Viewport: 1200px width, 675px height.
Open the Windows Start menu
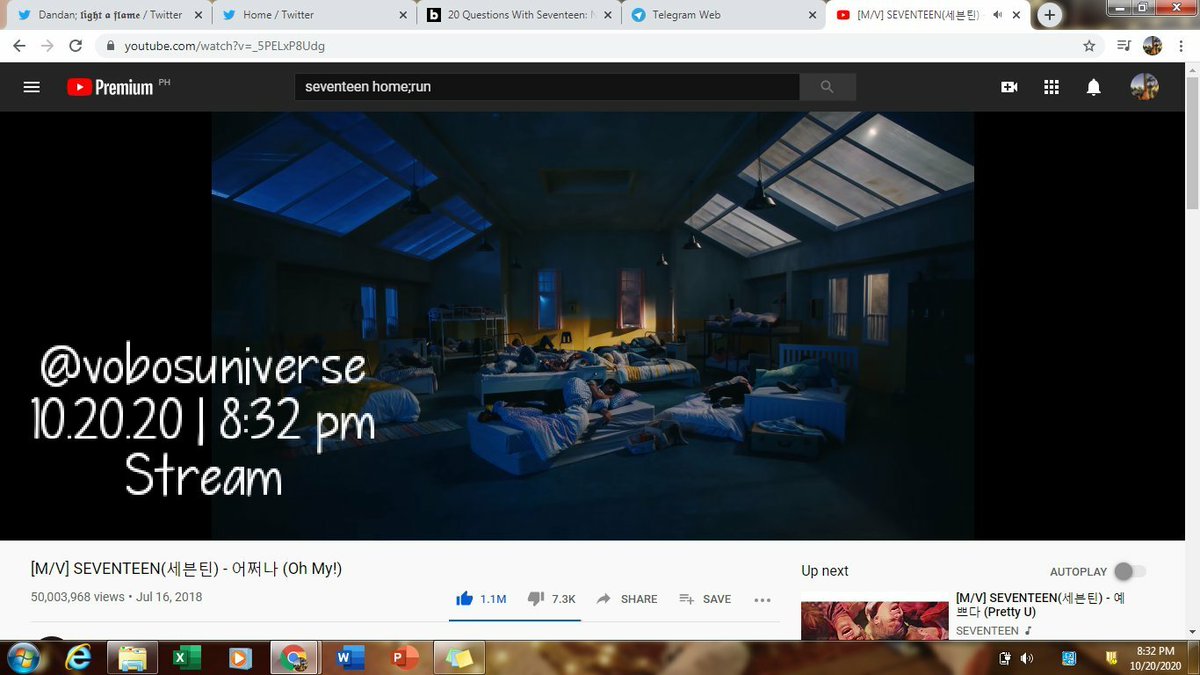point(23,657)
